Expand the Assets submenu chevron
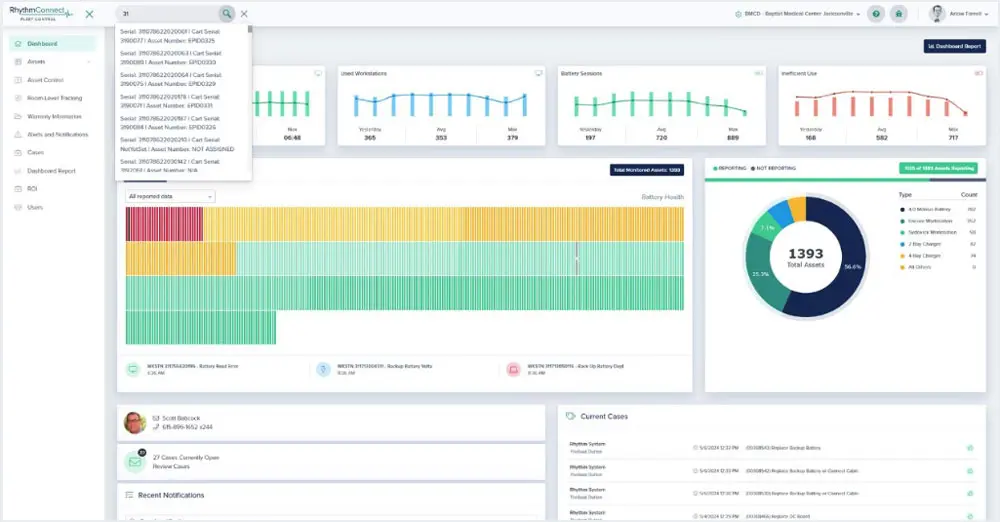The image size is (1000, 522). [x=89, y=62]
